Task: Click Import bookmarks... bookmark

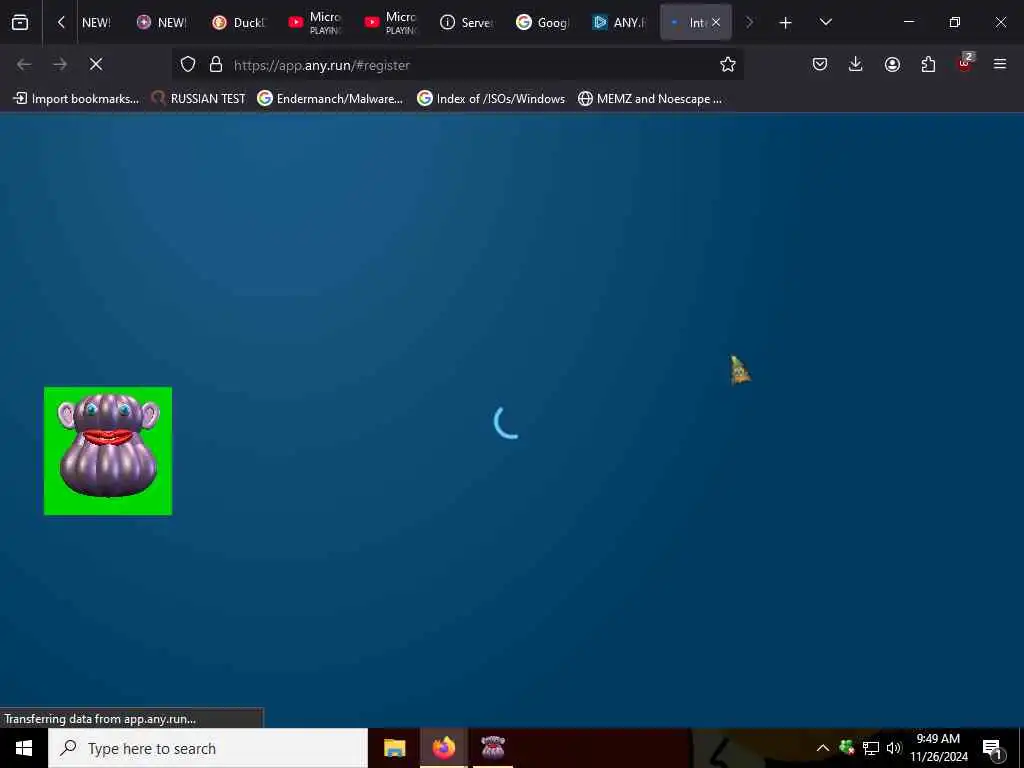Action: (76, 99)
